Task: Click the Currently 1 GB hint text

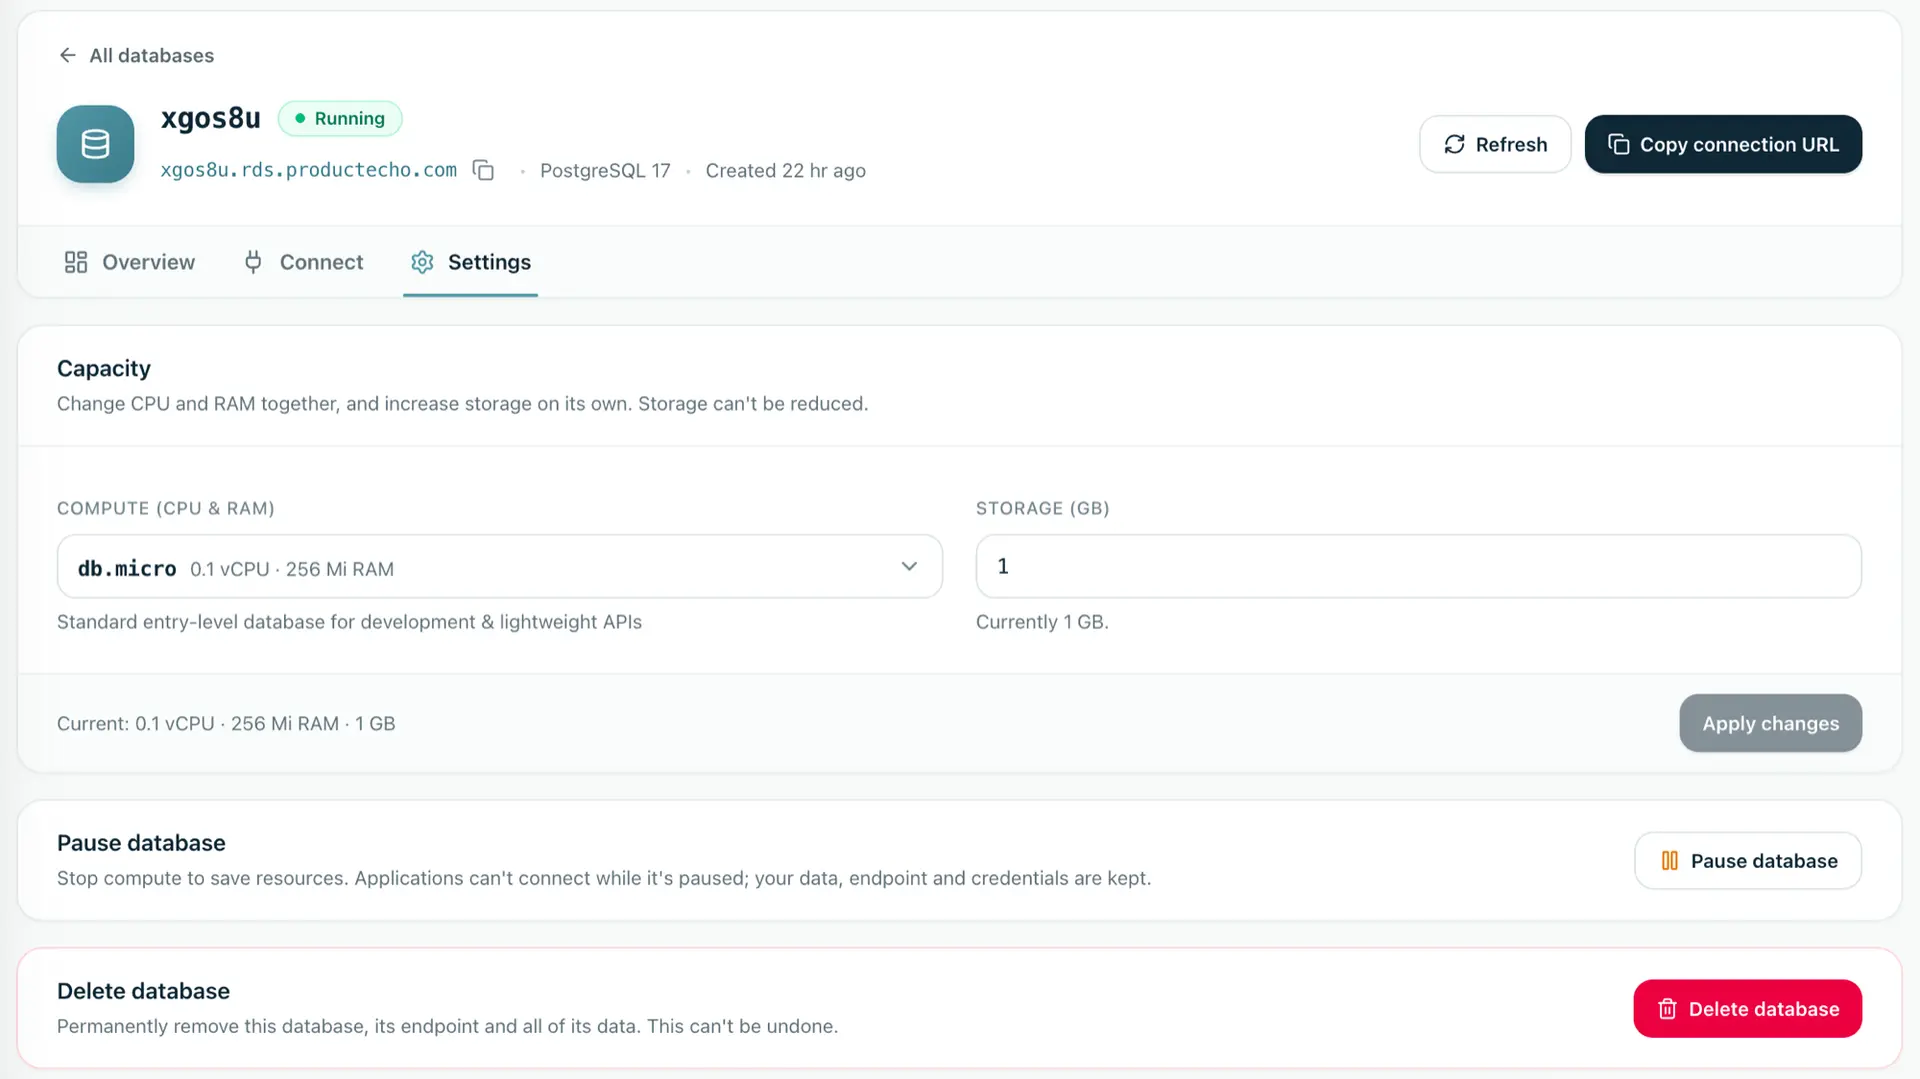Action: (1042, 622)
